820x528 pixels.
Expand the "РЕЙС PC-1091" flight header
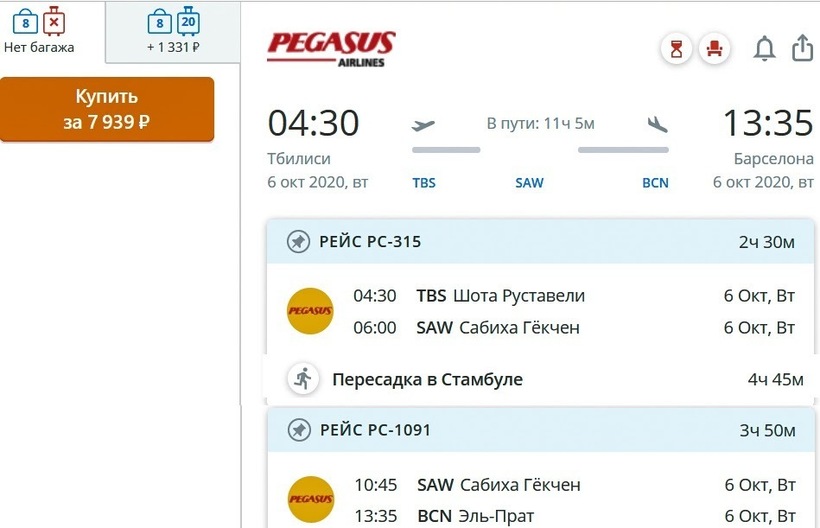pos(540,431)
